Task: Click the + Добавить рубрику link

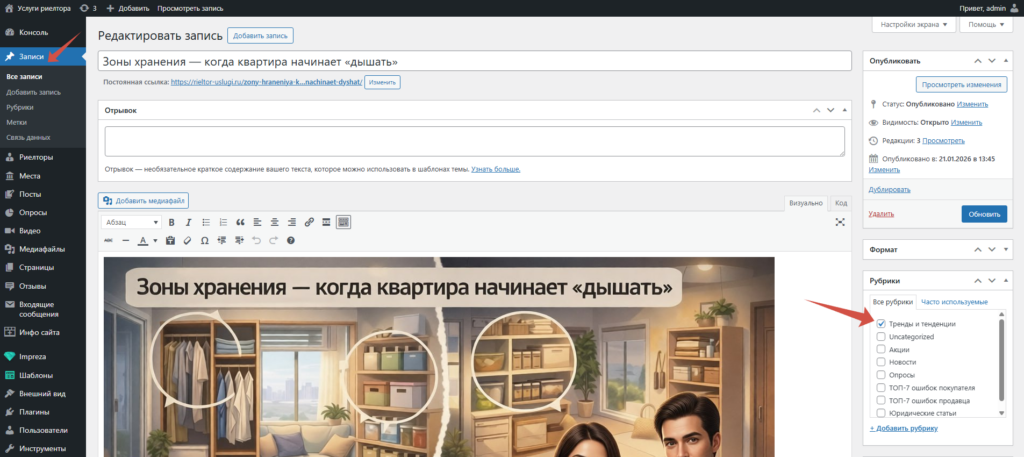Action: click(x=904, y=428)
